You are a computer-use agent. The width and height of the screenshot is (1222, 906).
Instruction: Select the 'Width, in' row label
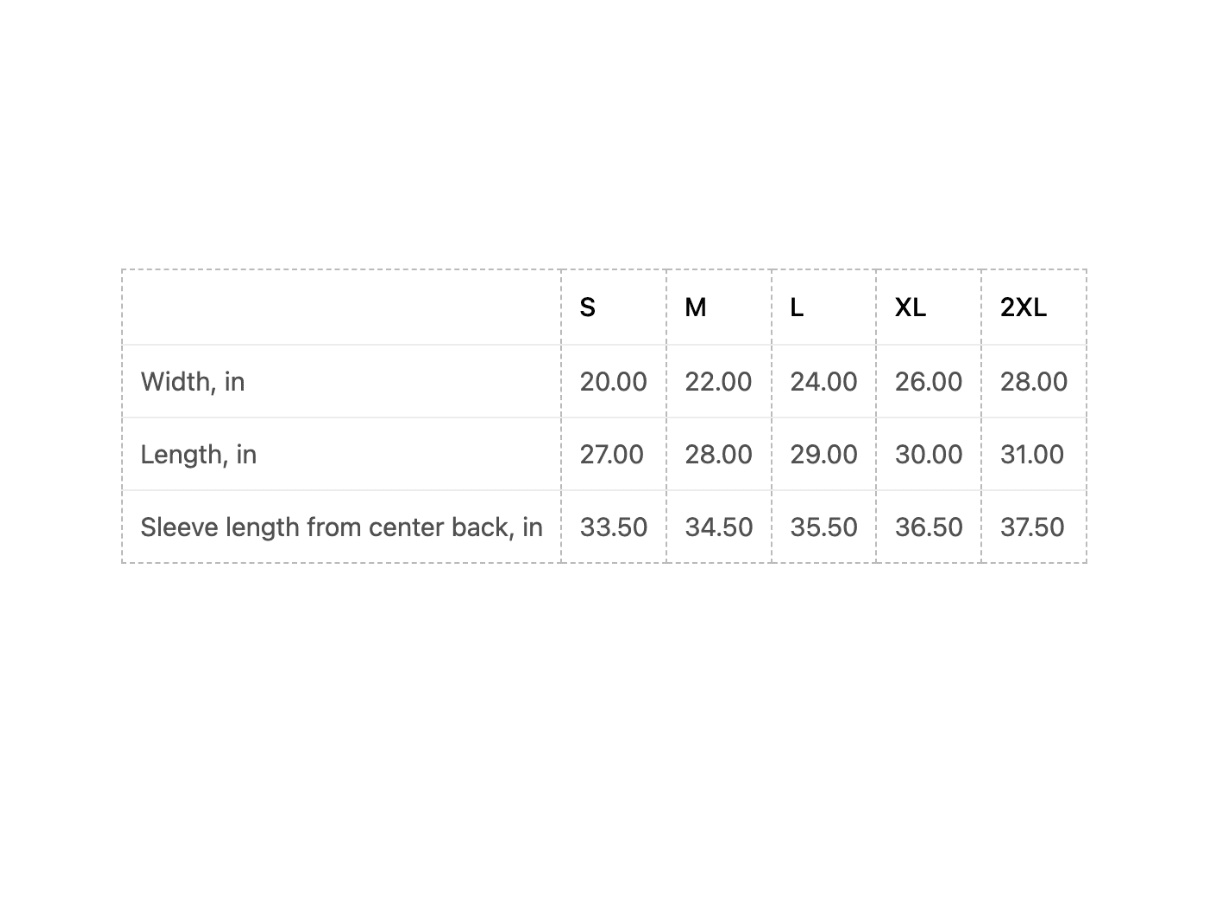tap(193, 382)
